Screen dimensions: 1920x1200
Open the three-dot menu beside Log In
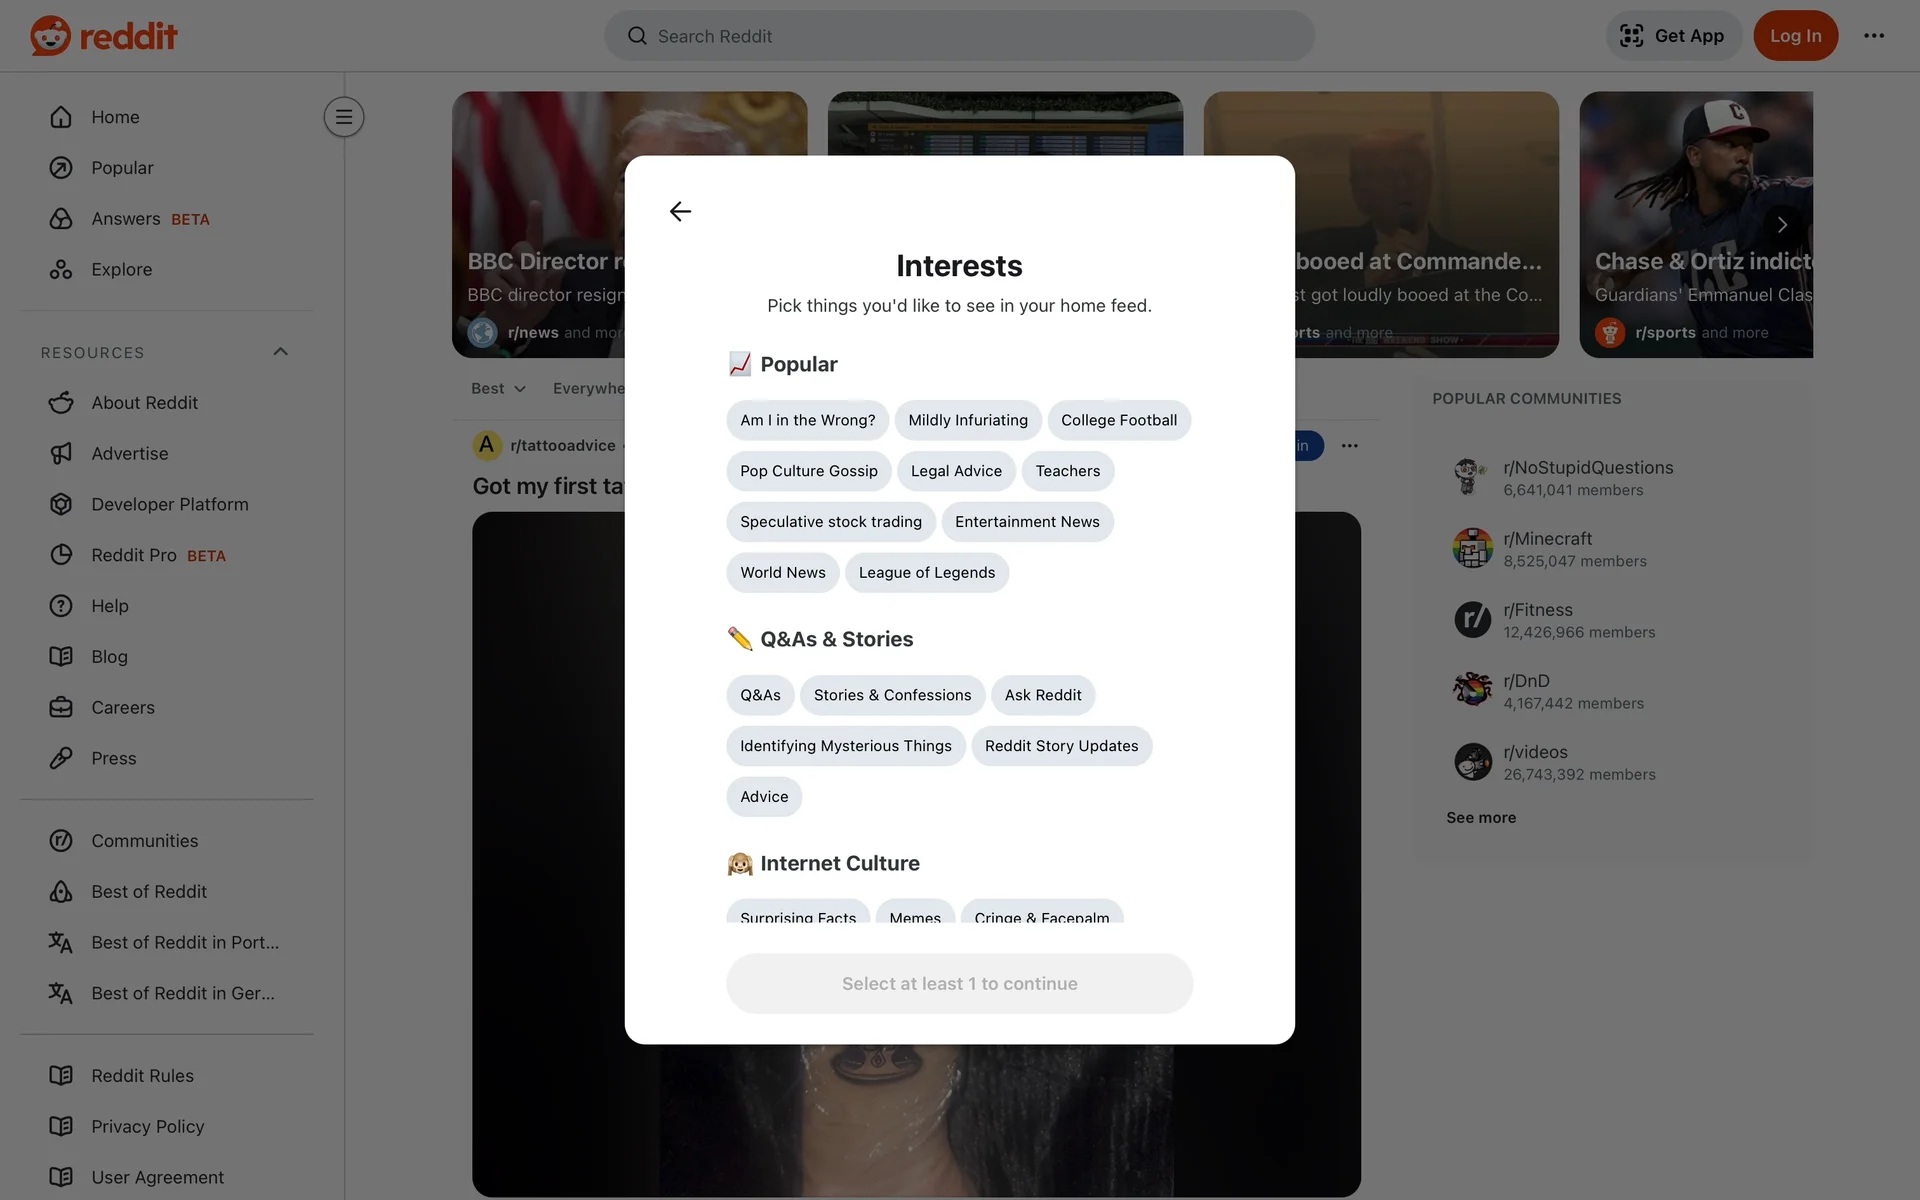click(x=1874, y=36)
